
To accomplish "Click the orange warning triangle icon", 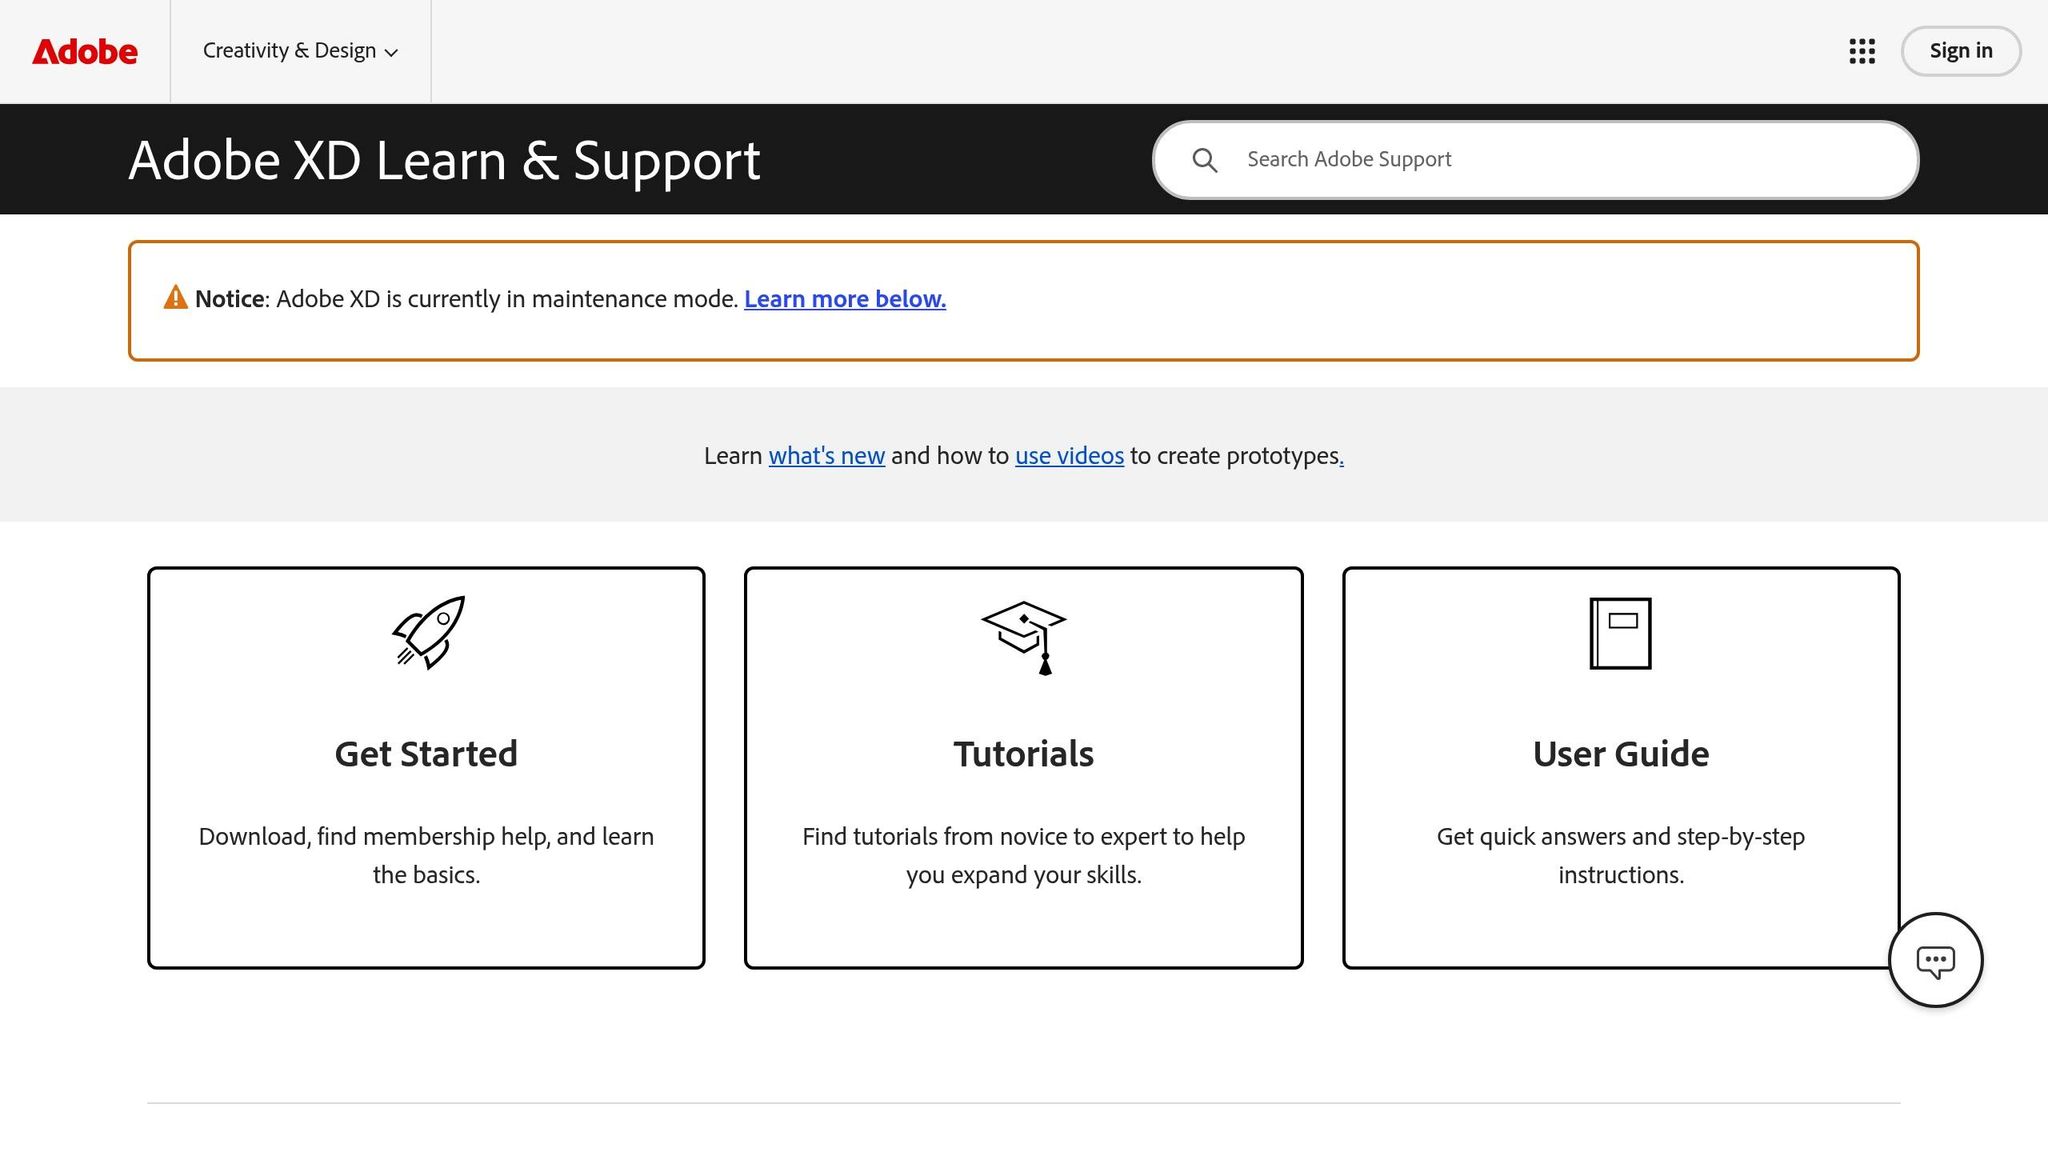I will point(175,298).
